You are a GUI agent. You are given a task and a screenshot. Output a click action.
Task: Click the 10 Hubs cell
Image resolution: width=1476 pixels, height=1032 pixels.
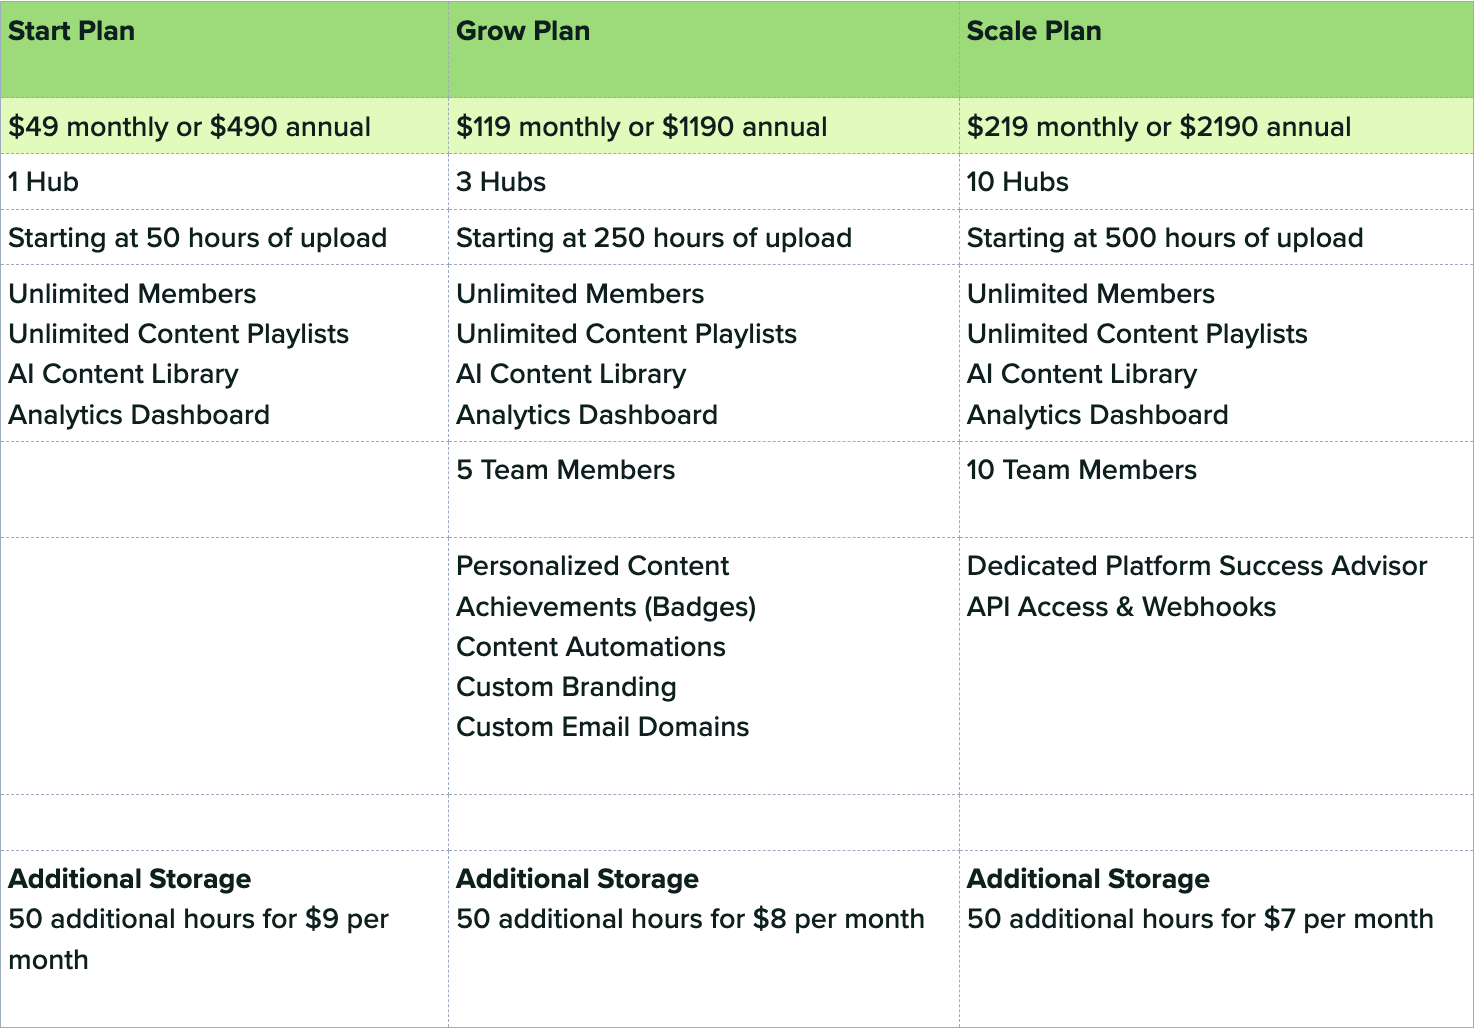pyautogui.click(x=1018, y=182)
